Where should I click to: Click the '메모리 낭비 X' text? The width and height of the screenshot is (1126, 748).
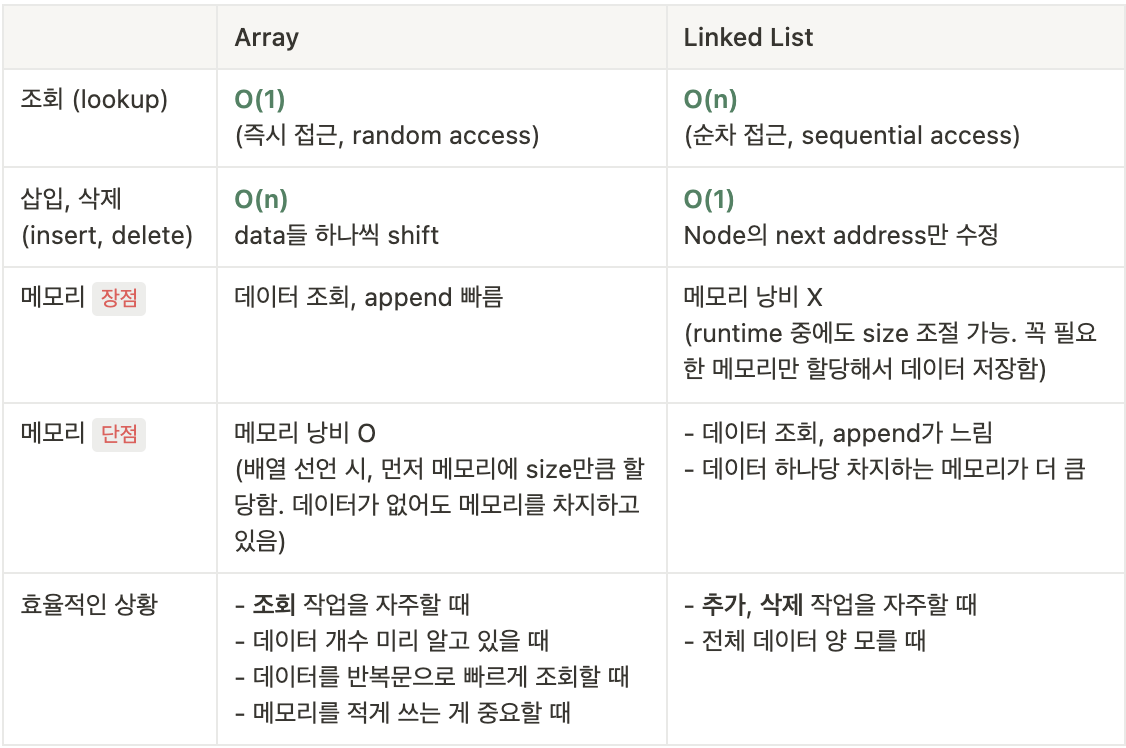coord(753,297)
